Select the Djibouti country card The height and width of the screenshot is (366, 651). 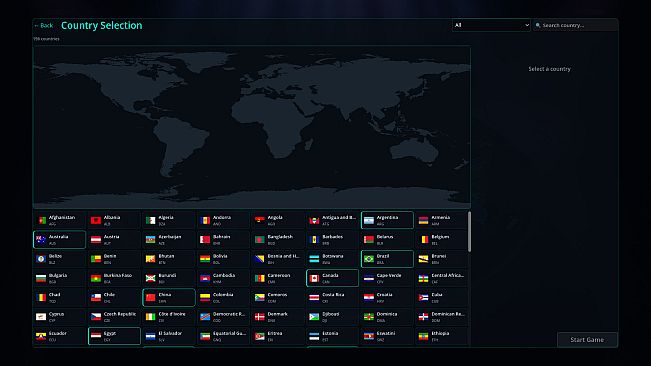click(333, 317)
